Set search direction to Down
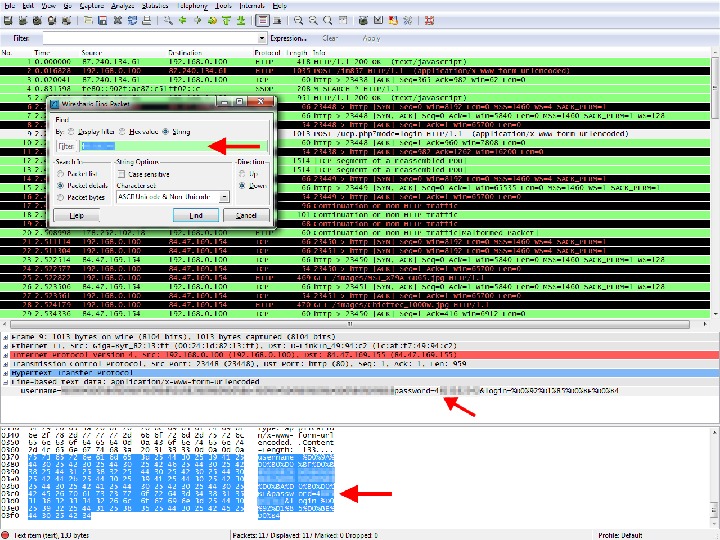Screen dimensions: 720x540 click(x=242, y=186)
